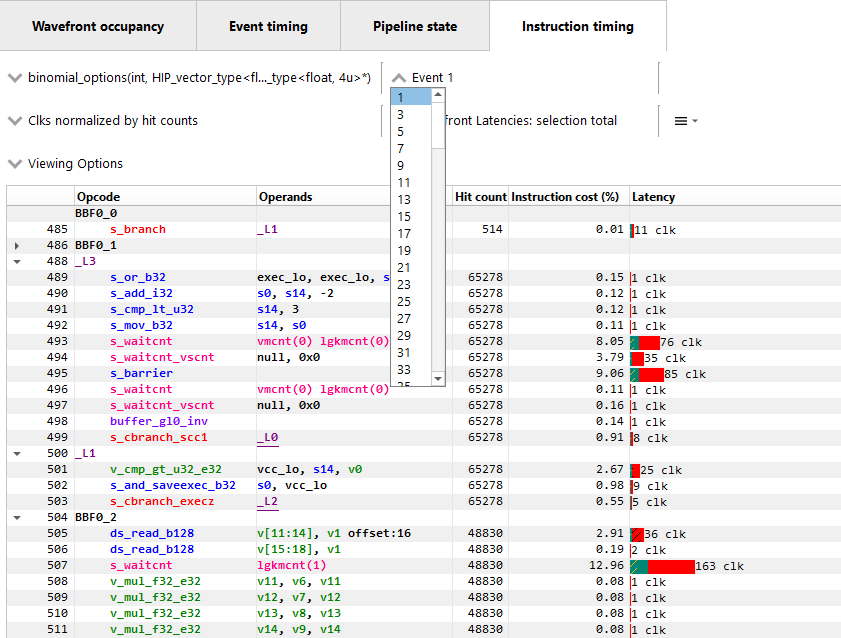Sort by the Hit count column header
Image resolution: width=841 pixels, height=638 pixels.
pyautogui.click(x=481, y=197)
